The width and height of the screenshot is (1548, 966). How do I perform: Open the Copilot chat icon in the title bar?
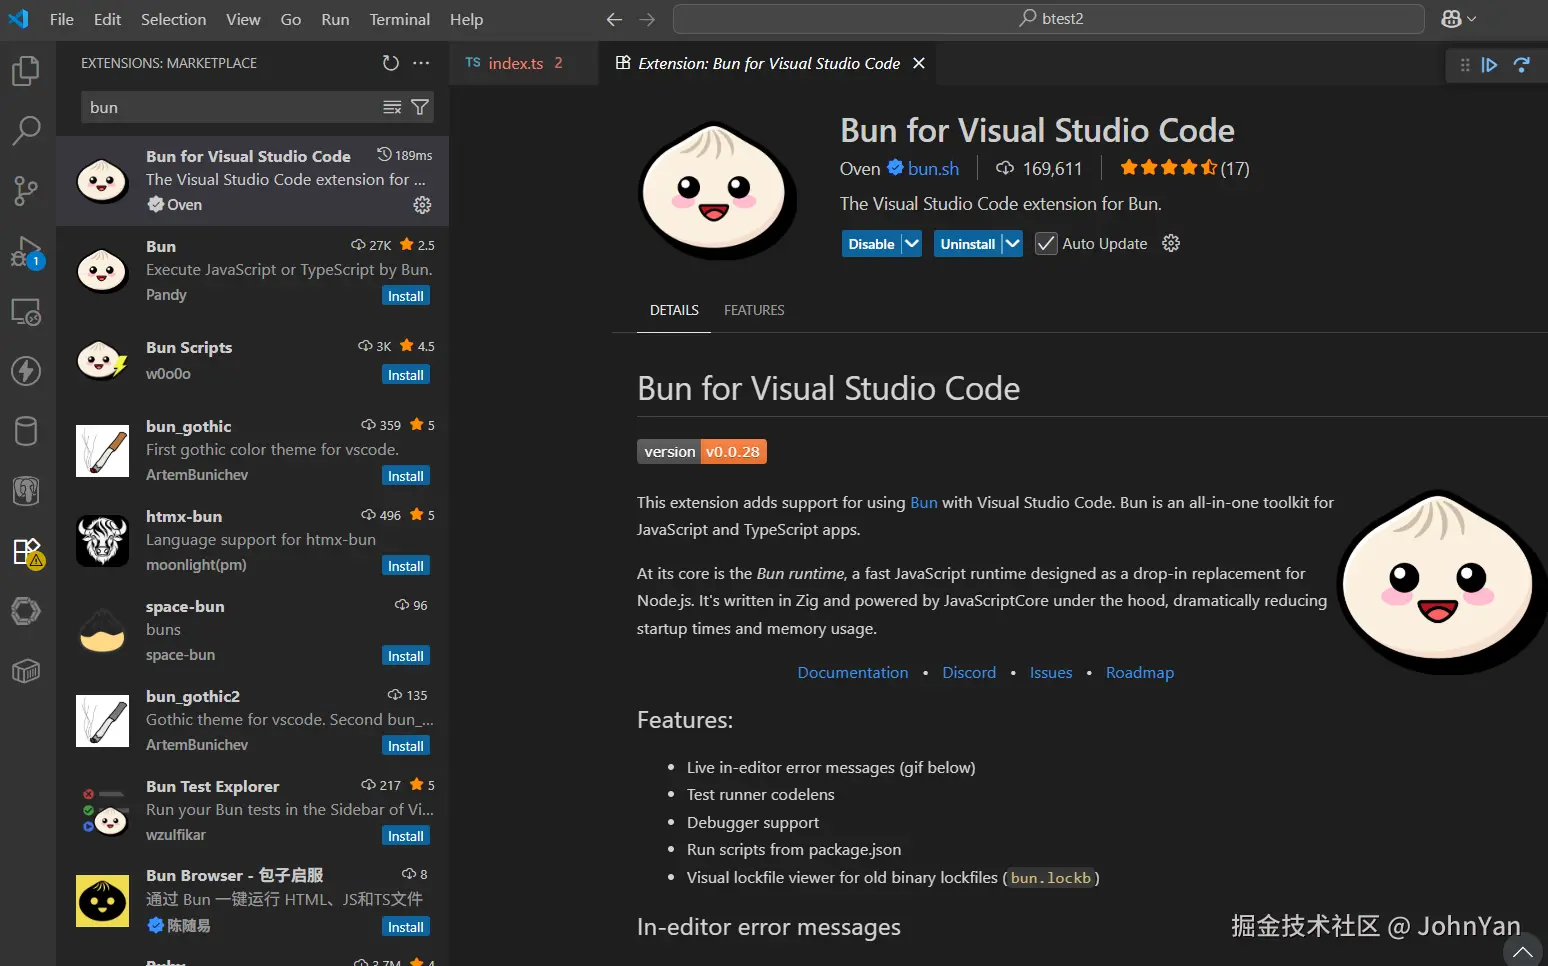1452,19
